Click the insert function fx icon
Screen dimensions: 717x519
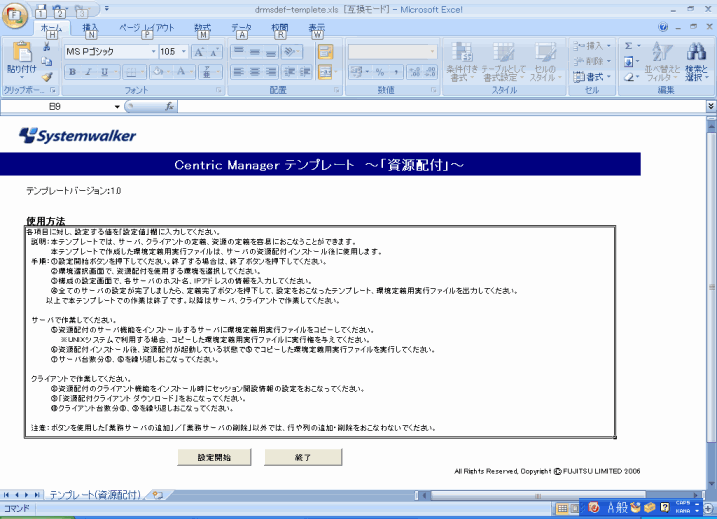pyautogui.click(x=169, y=107)
